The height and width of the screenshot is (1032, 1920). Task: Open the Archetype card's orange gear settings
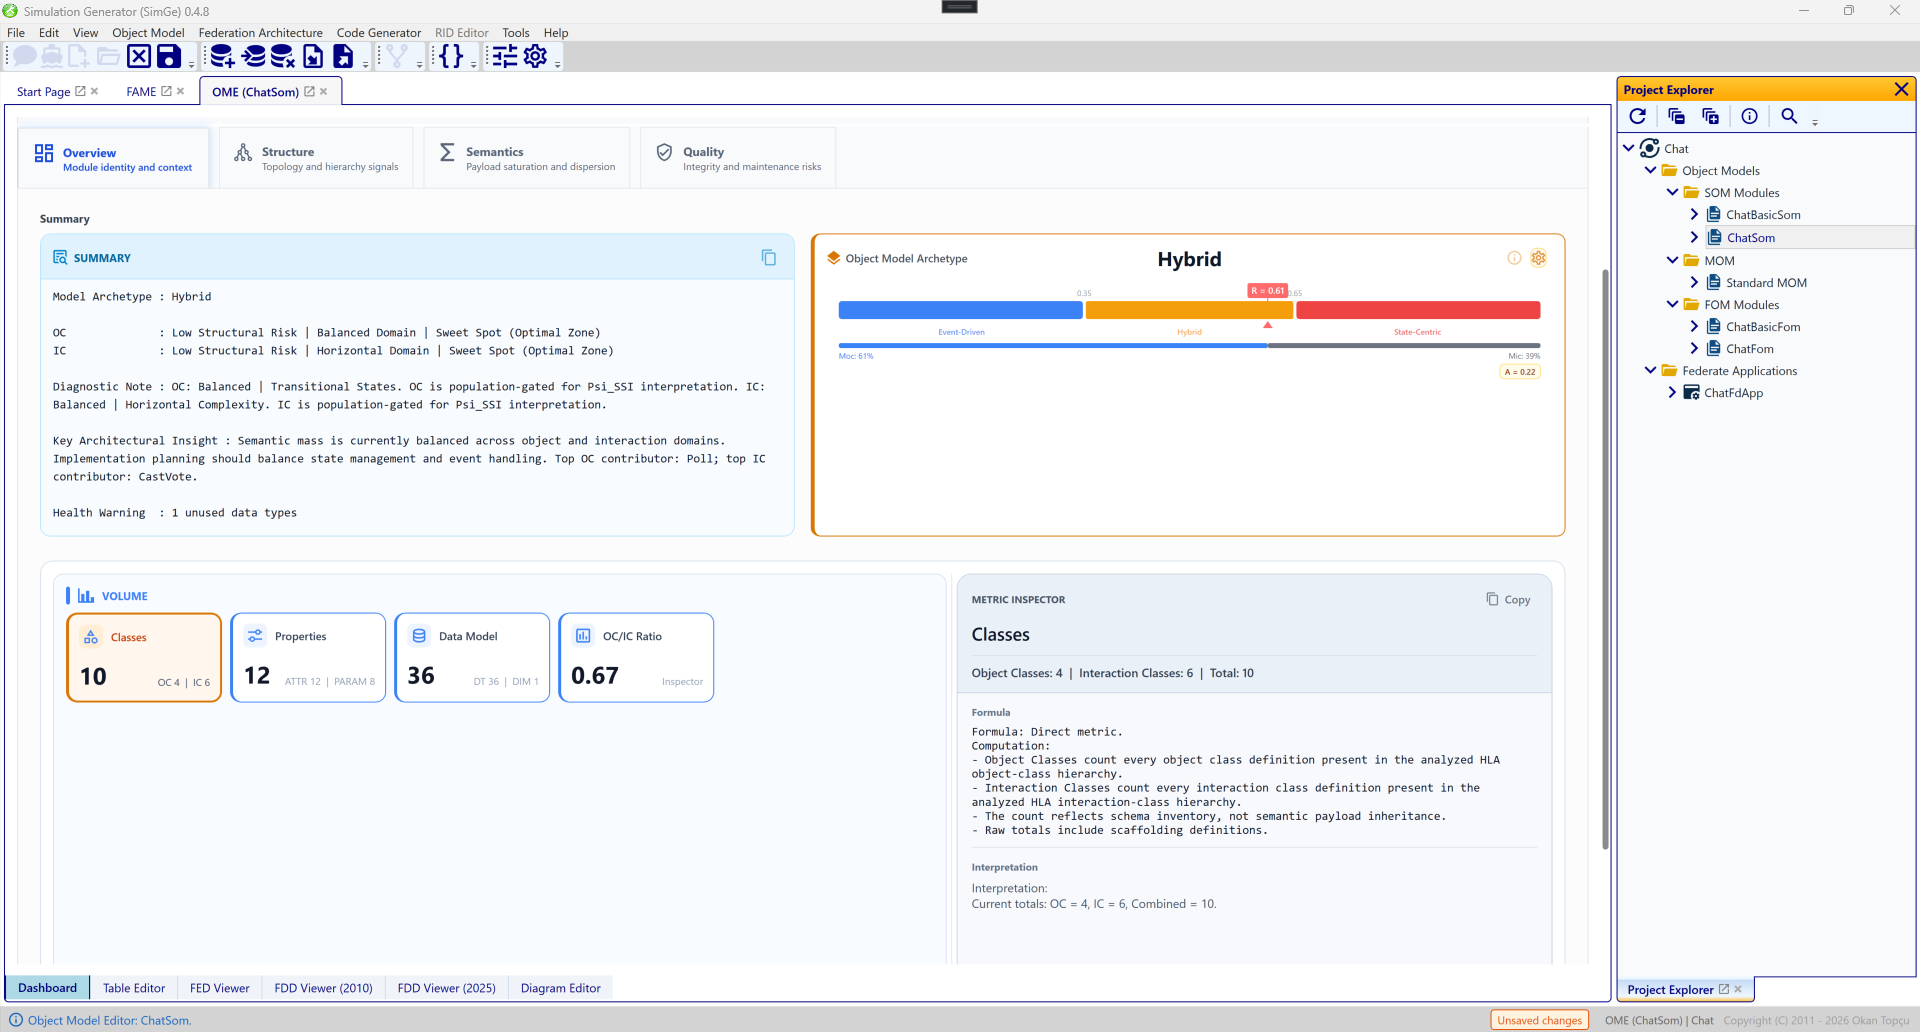tap(1539, 258)
